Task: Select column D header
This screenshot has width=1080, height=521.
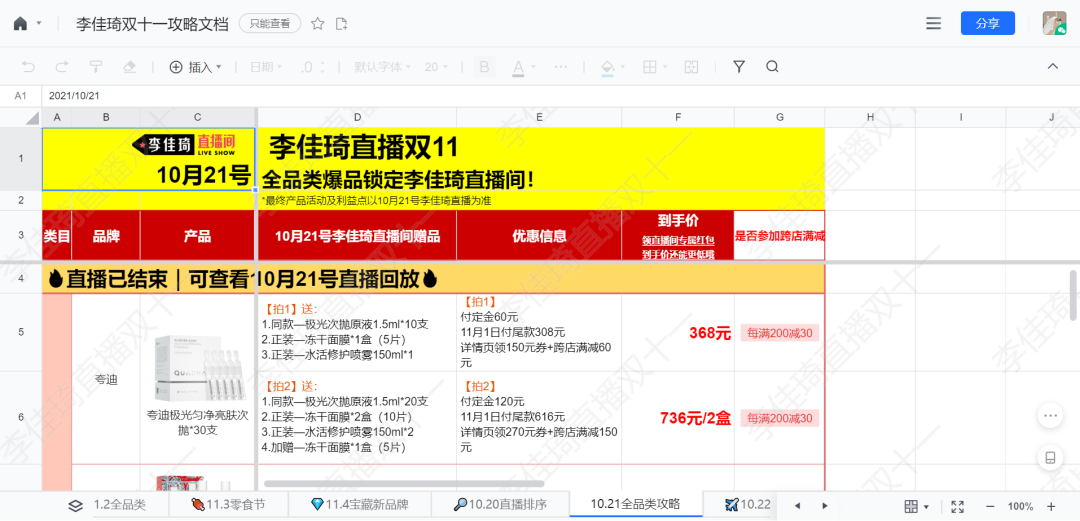Action: (357, 118)
